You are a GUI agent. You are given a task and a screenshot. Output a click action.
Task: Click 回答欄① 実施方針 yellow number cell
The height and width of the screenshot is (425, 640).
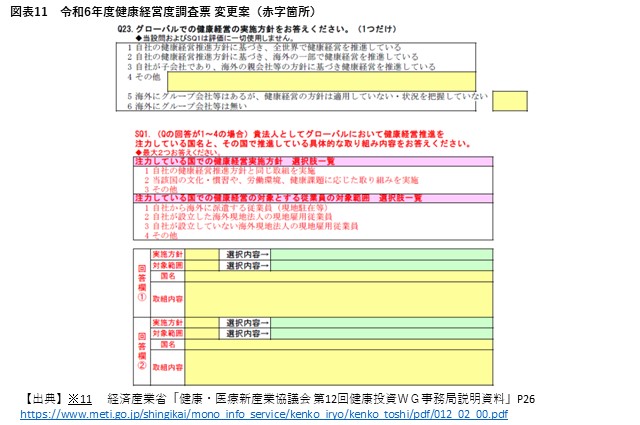[202, 254]
